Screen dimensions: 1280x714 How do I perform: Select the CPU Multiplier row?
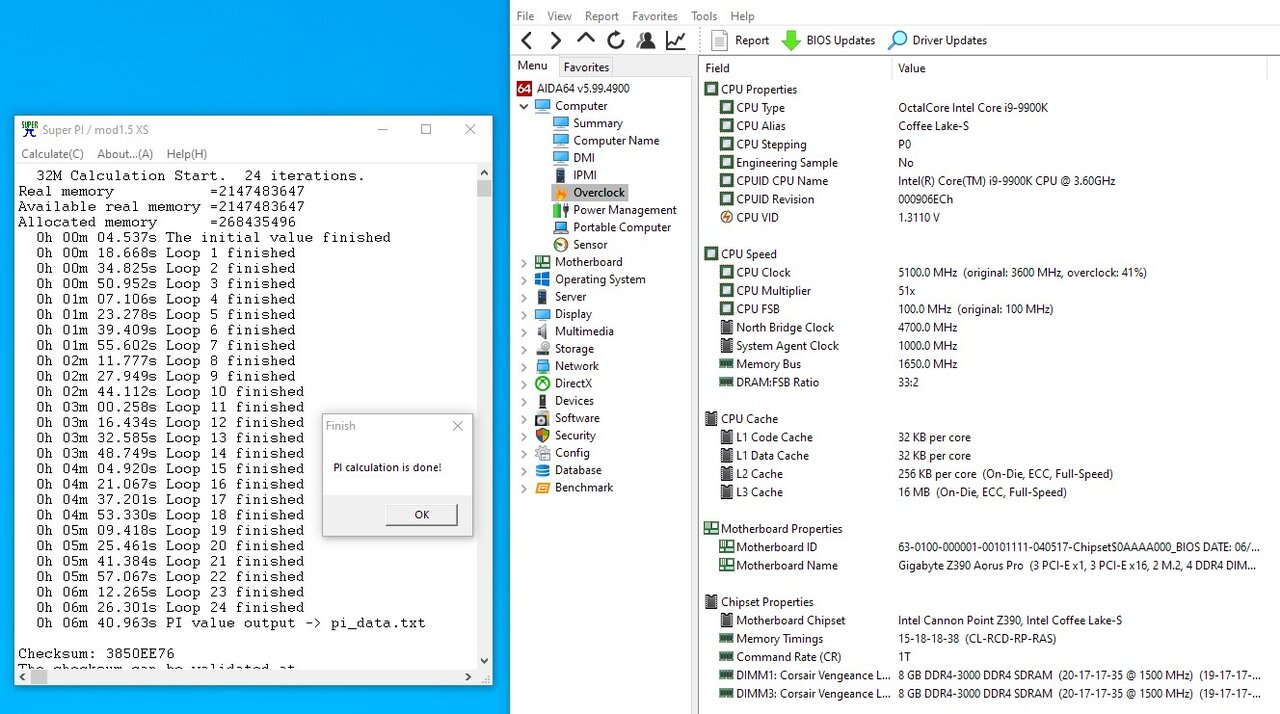[990, 291]
